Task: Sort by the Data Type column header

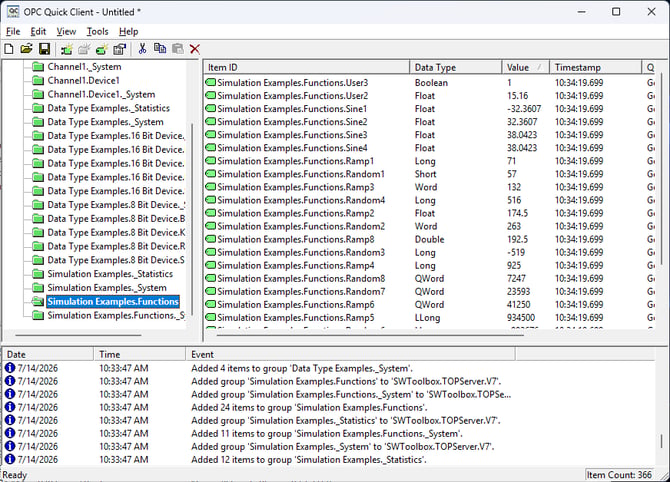Action: pos(455,68)
